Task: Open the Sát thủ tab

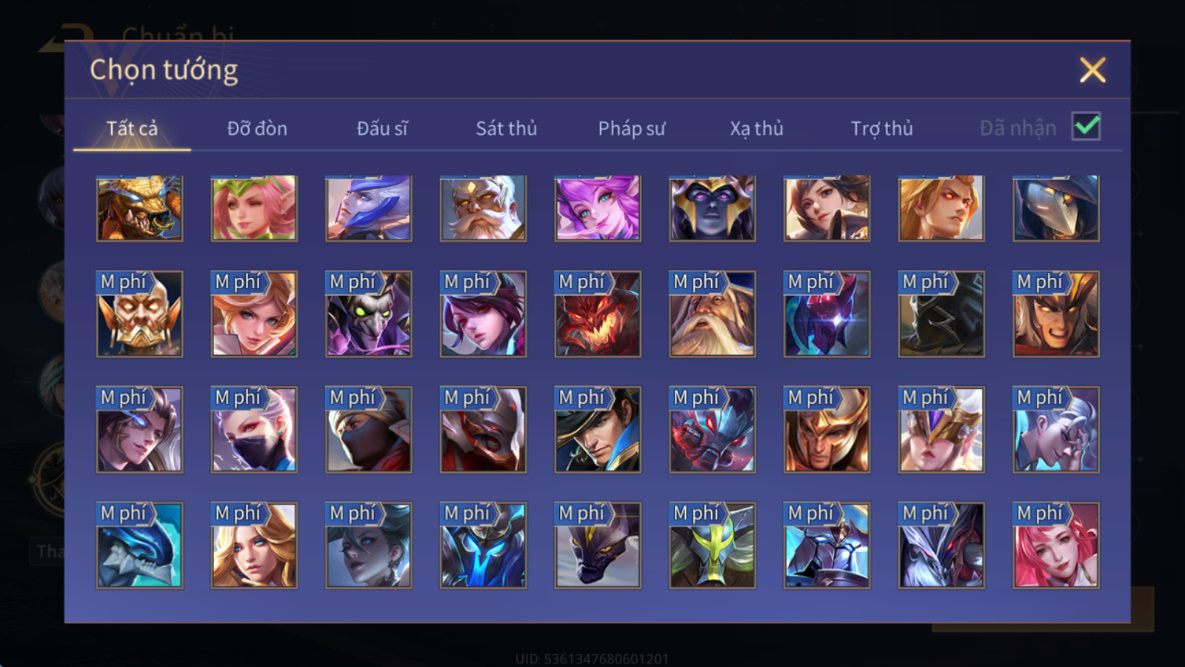Action: pos(506,128)
